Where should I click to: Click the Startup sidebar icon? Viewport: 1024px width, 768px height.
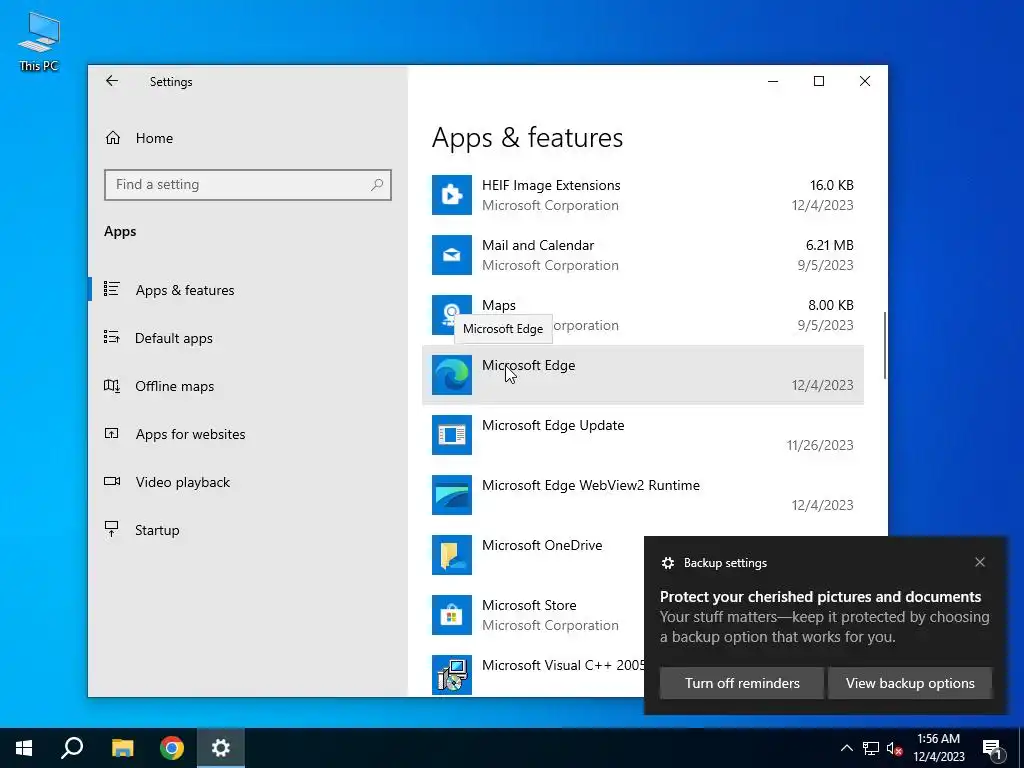[112, 529]
